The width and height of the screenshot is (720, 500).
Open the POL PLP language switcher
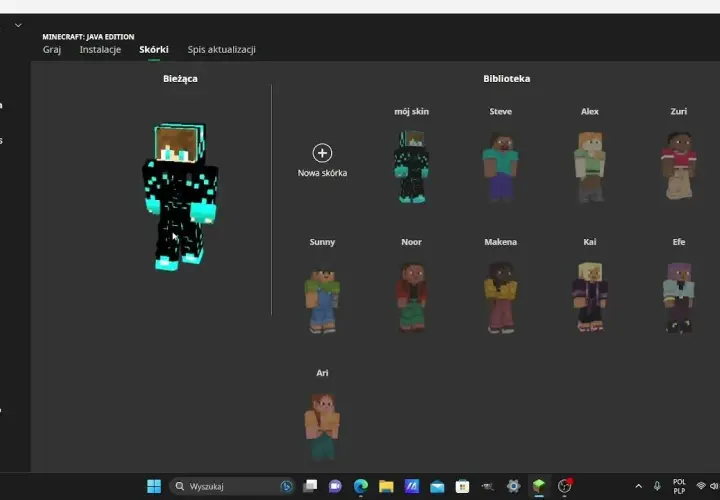679,486
